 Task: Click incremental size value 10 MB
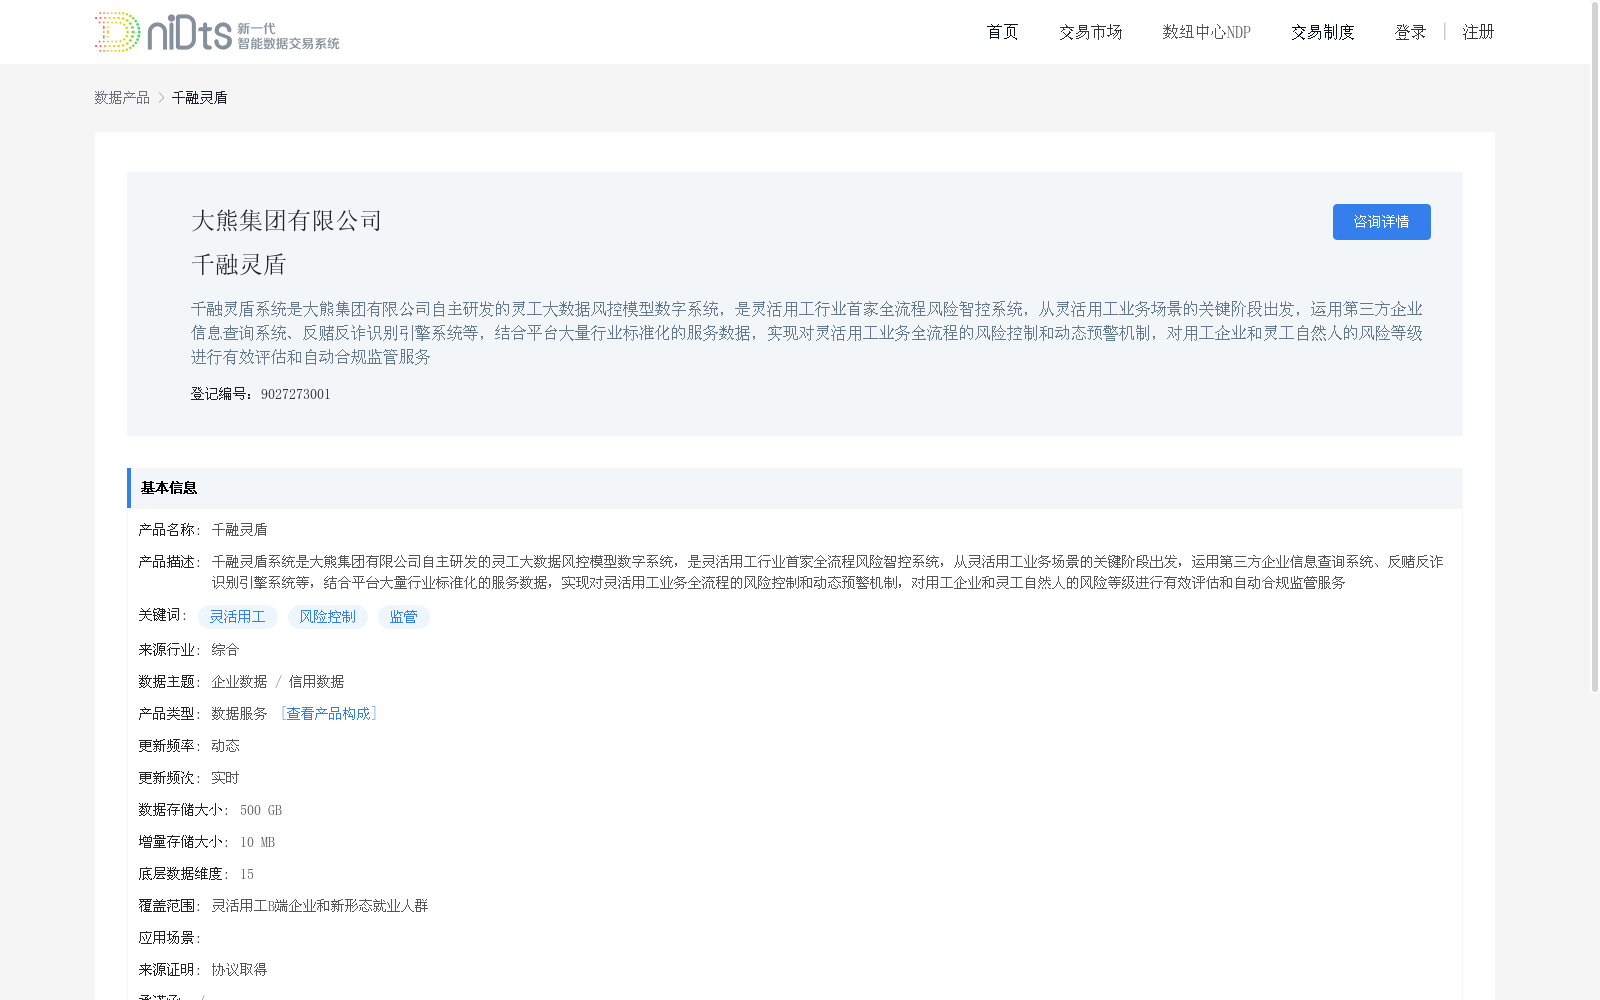point(257,842)
